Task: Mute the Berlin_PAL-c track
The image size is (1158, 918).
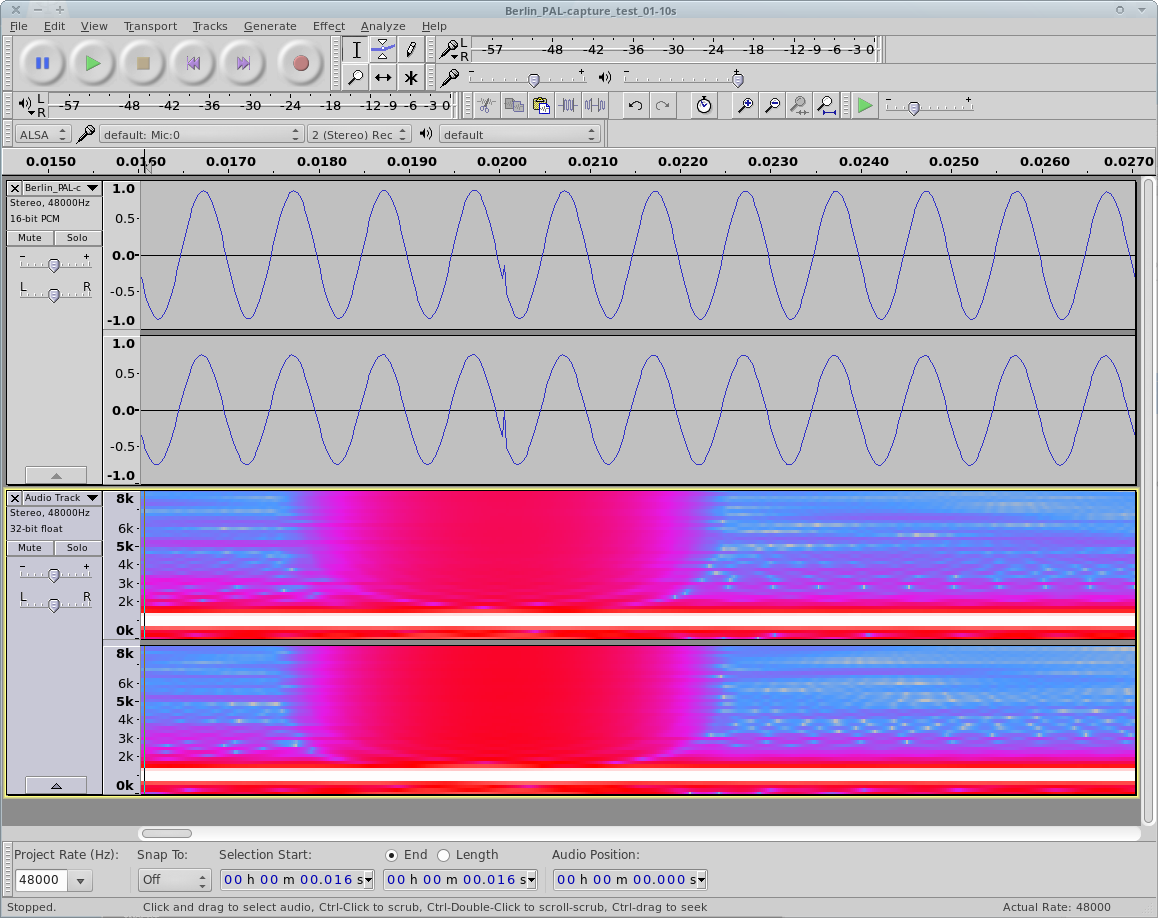Action: pyautogui.click(x=30, y=238)
